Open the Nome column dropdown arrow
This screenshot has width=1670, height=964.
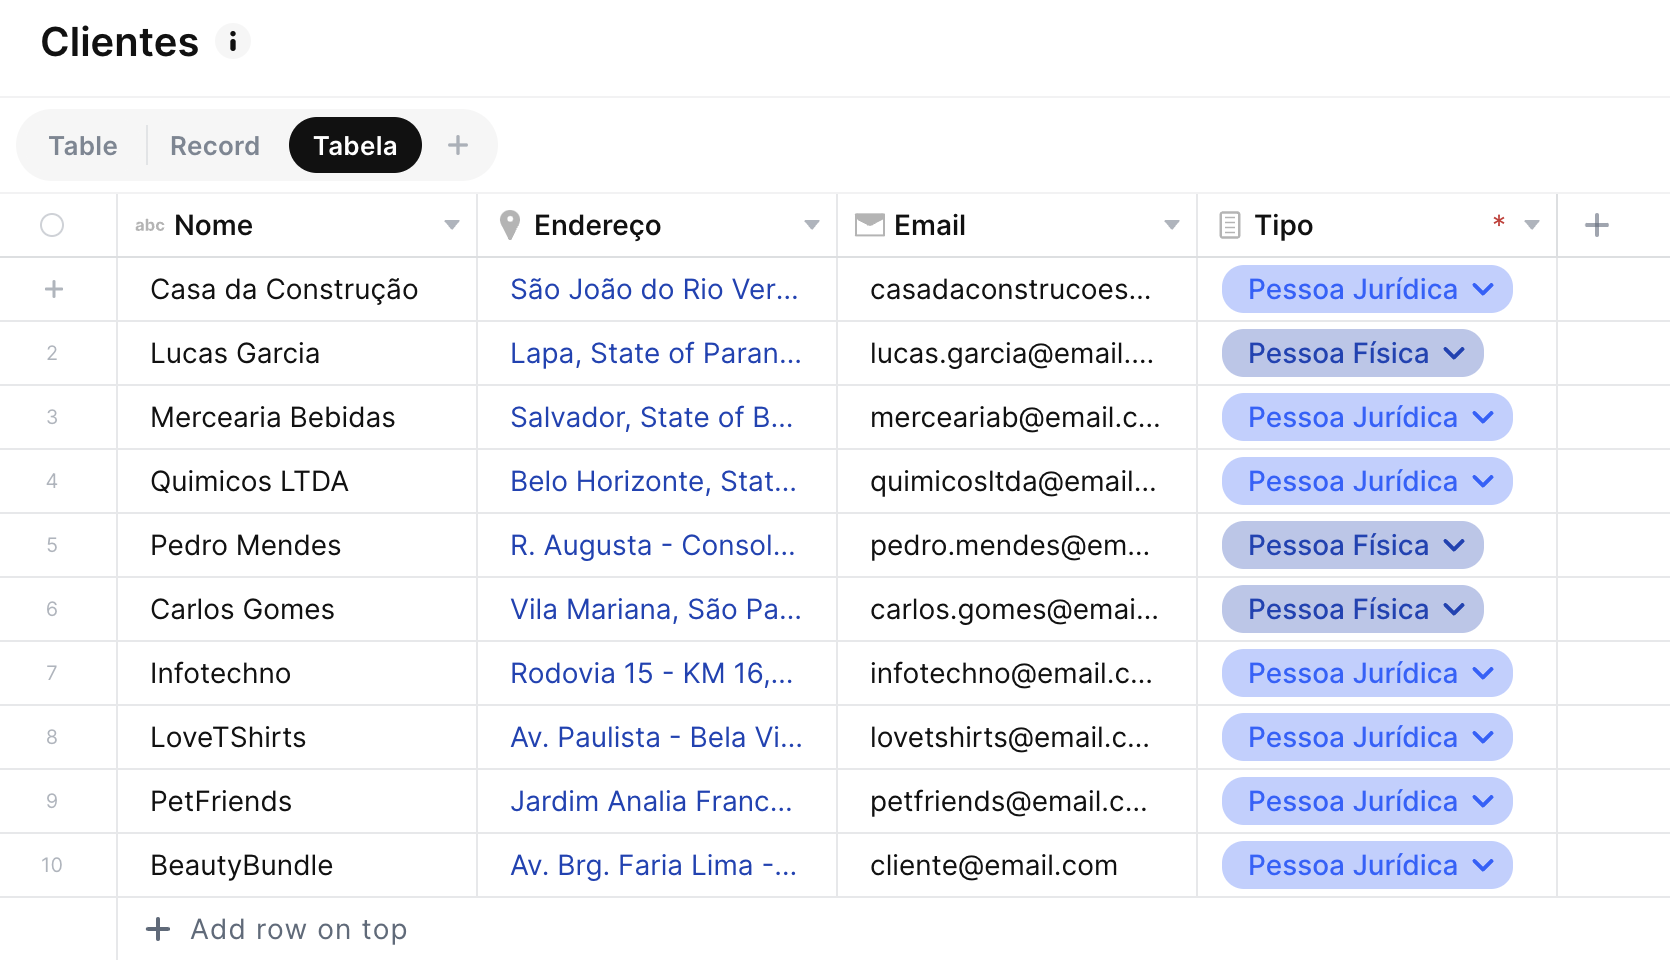coord(452,225)
